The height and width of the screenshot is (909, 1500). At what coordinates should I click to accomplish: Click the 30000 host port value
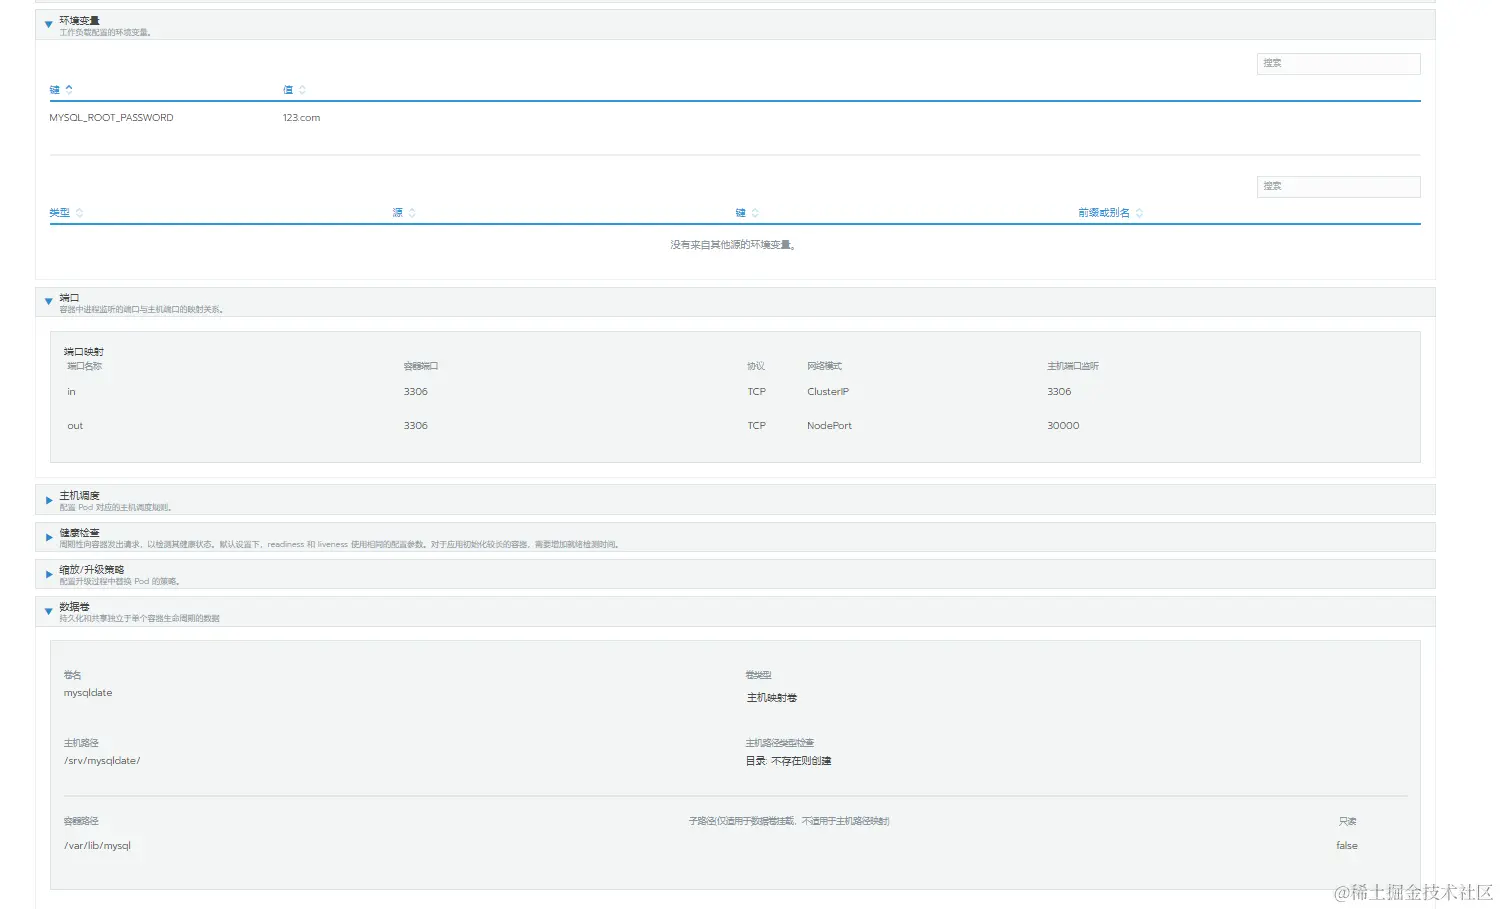pyautogui.click(x=1063, y=426)
